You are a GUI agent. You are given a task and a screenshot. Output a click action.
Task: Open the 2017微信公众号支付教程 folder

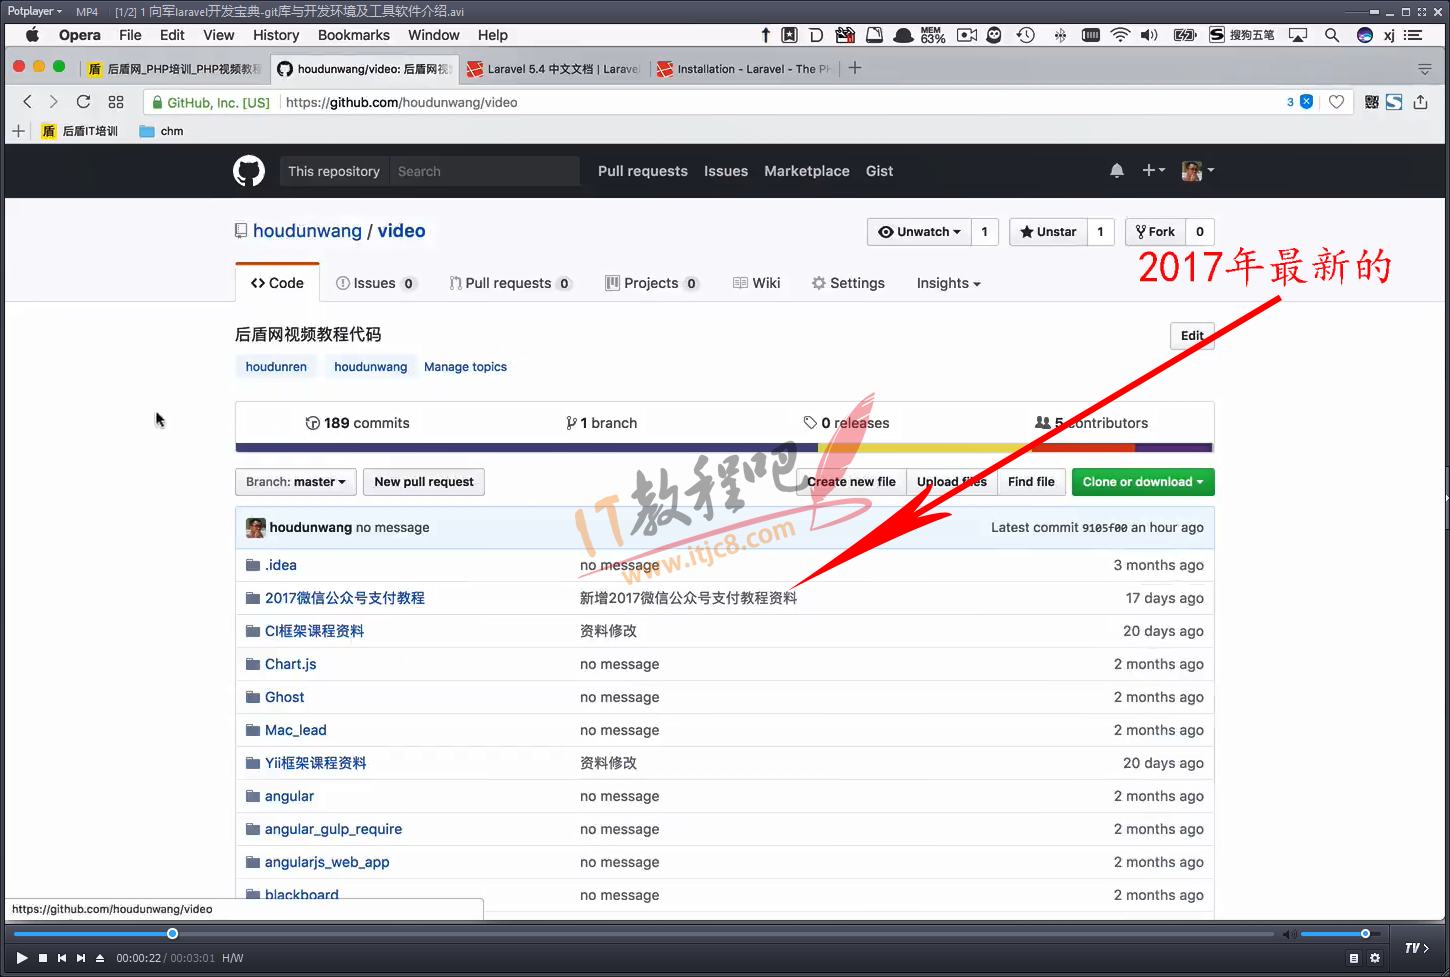tap(344, 598)
